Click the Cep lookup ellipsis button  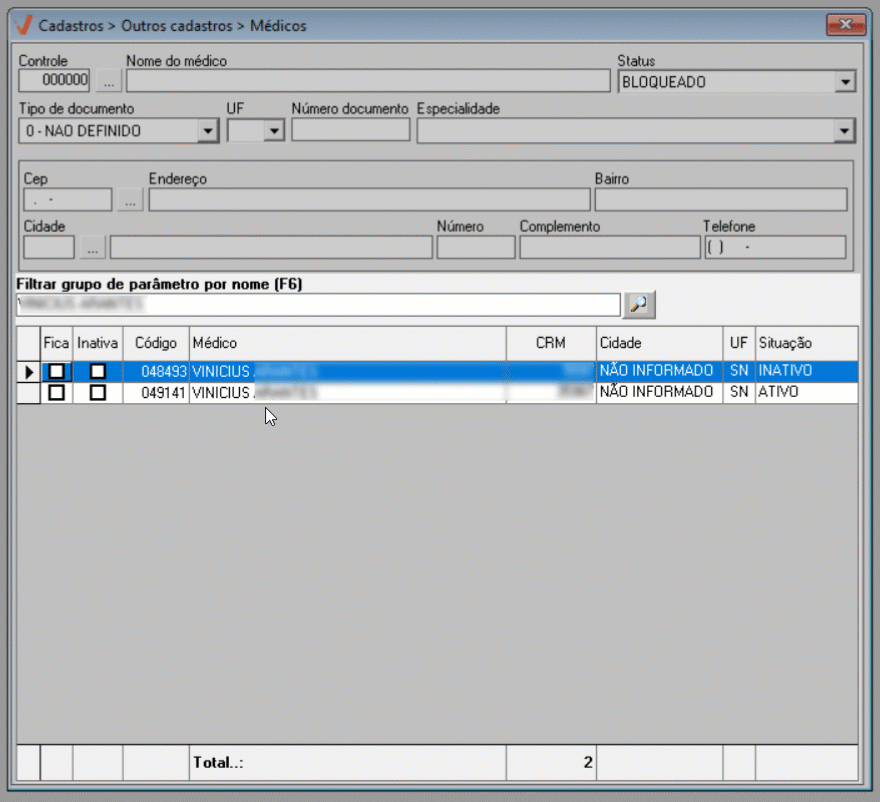click(130, 200)
